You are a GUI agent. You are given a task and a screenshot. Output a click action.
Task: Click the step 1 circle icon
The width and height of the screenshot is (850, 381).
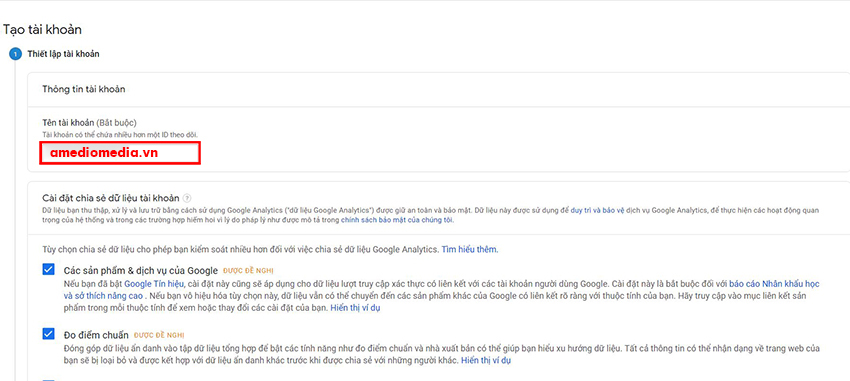(x=16, y=54)
